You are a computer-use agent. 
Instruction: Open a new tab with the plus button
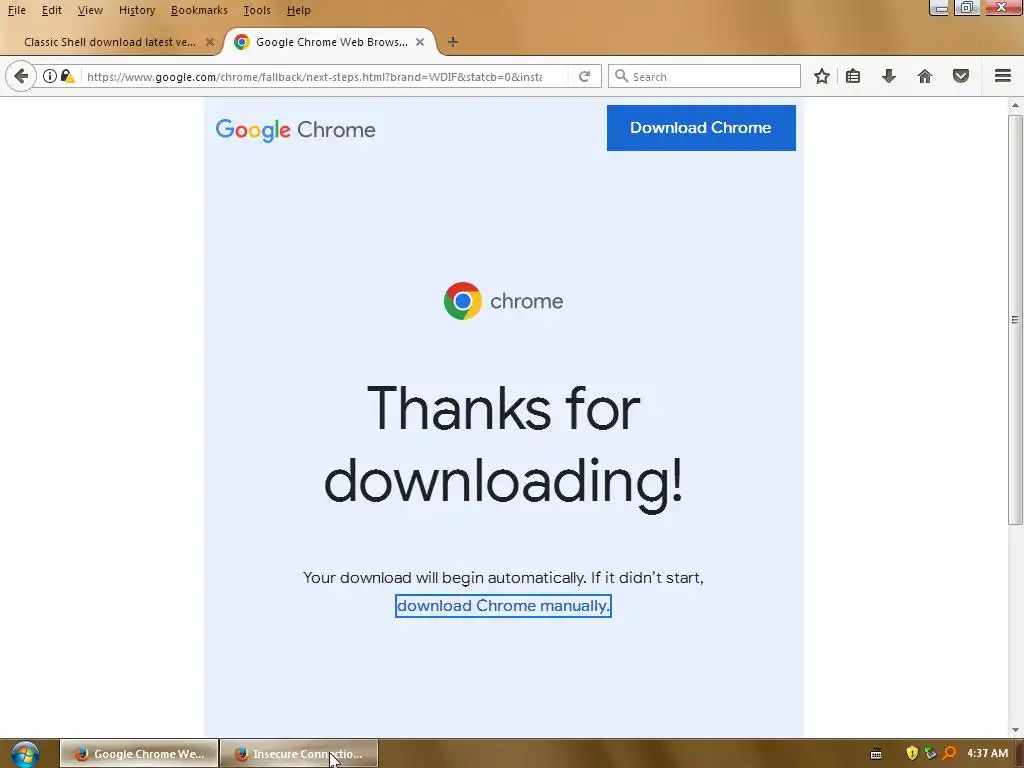(x=453, y=42)
